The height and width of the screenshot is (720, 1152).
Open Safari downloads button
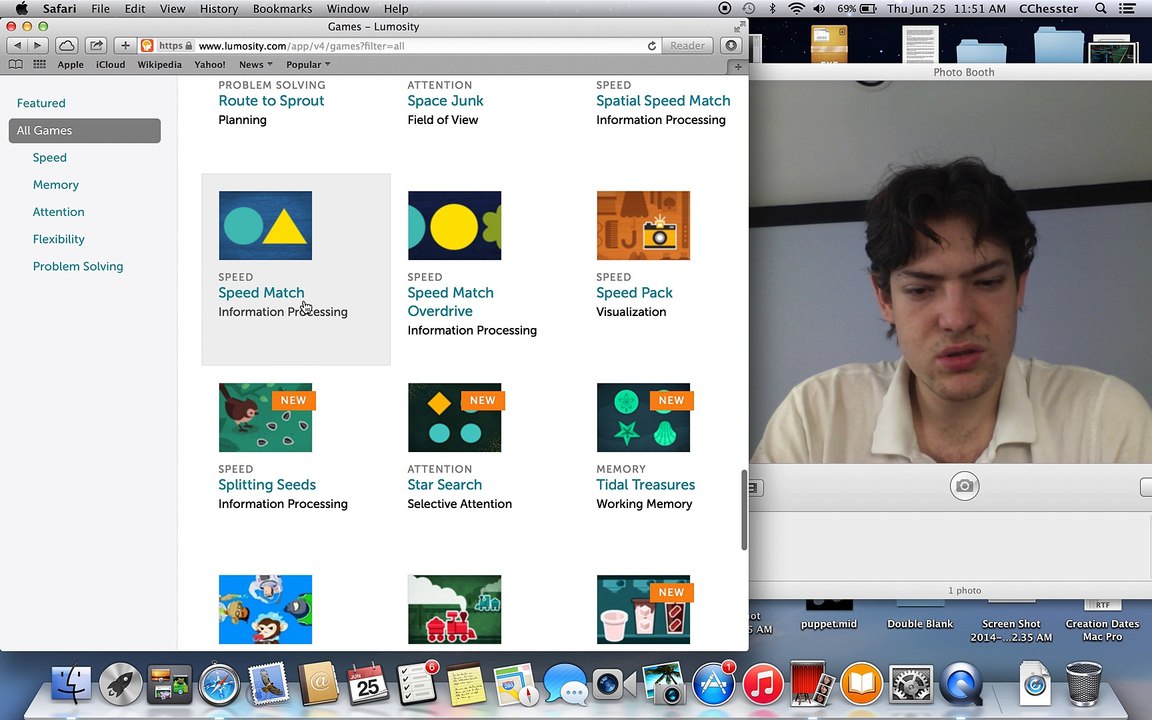(x=731, y=46)
